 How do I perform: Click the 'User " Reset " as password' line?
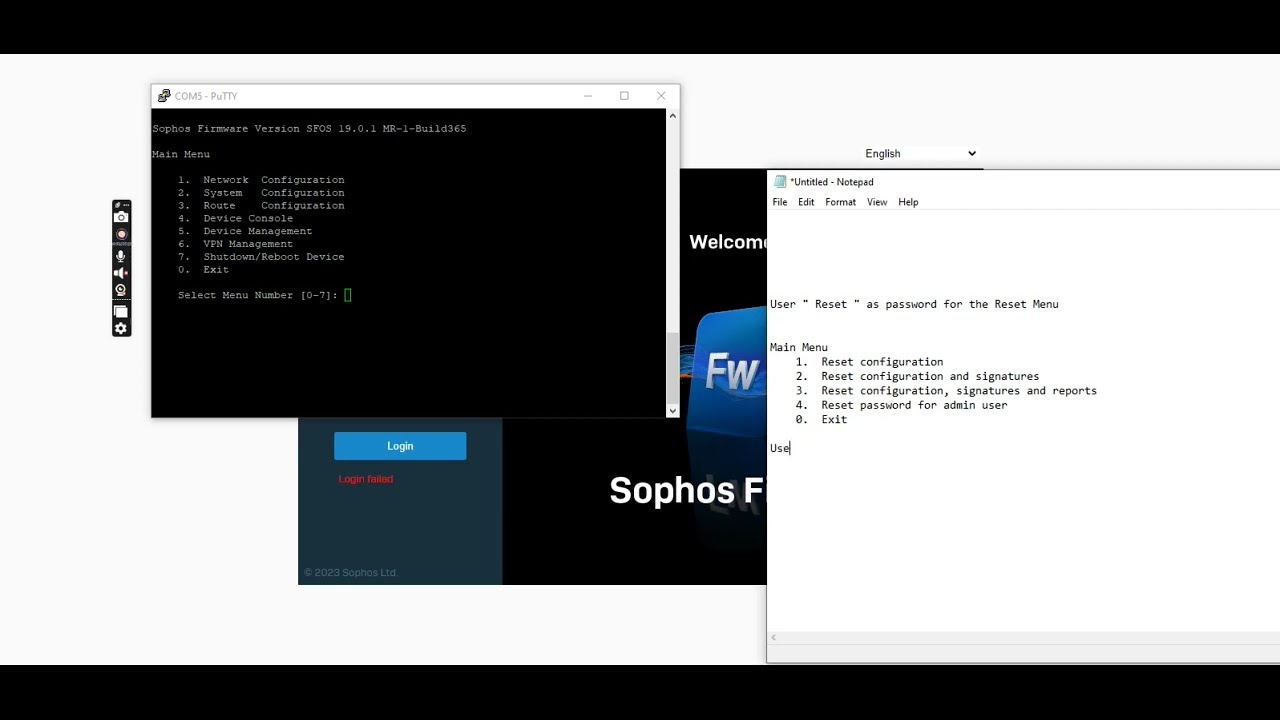[914, 304]
